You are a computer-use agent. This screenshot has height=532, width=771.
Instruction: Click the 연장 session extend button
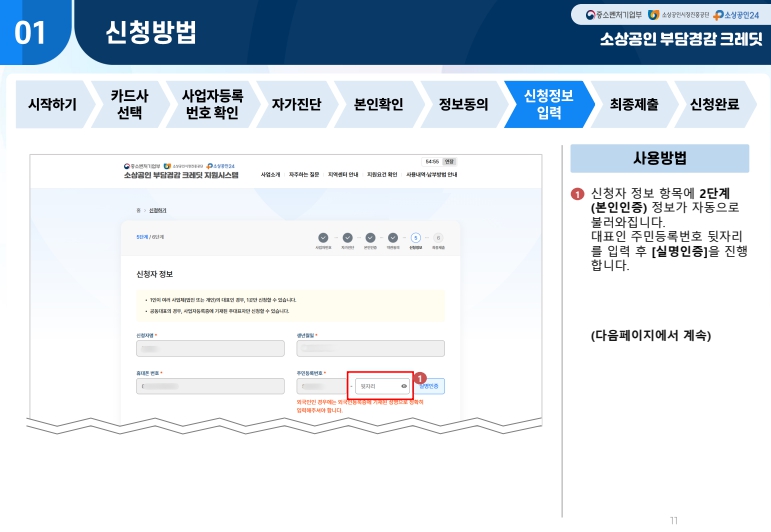pyautogui.click(x=449, y=161)
